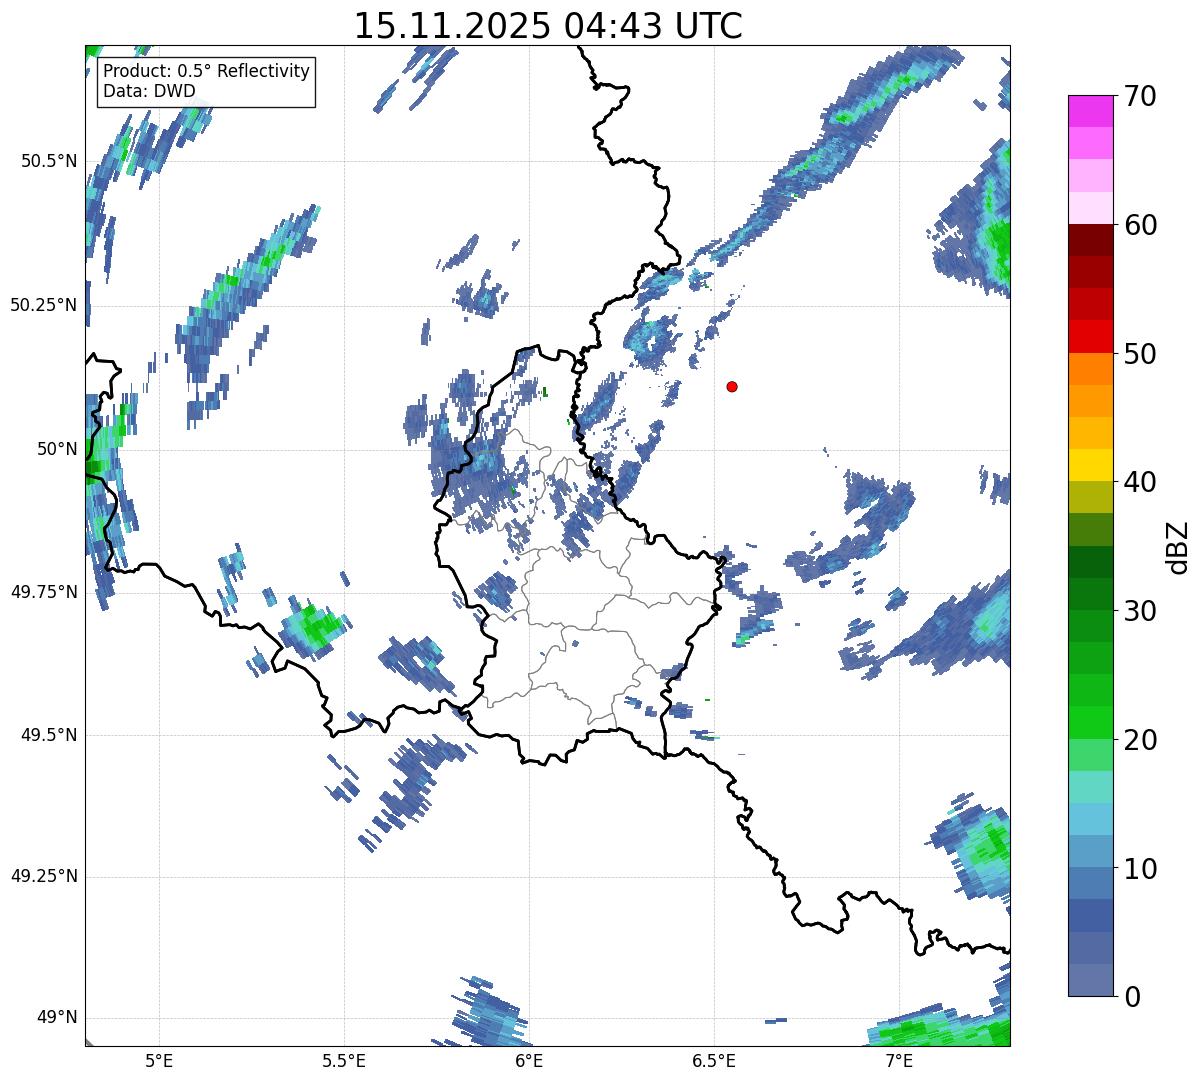
Task: Click the longitude label "7°E"
Action: pyautogui.click(x=899, y=1062)
